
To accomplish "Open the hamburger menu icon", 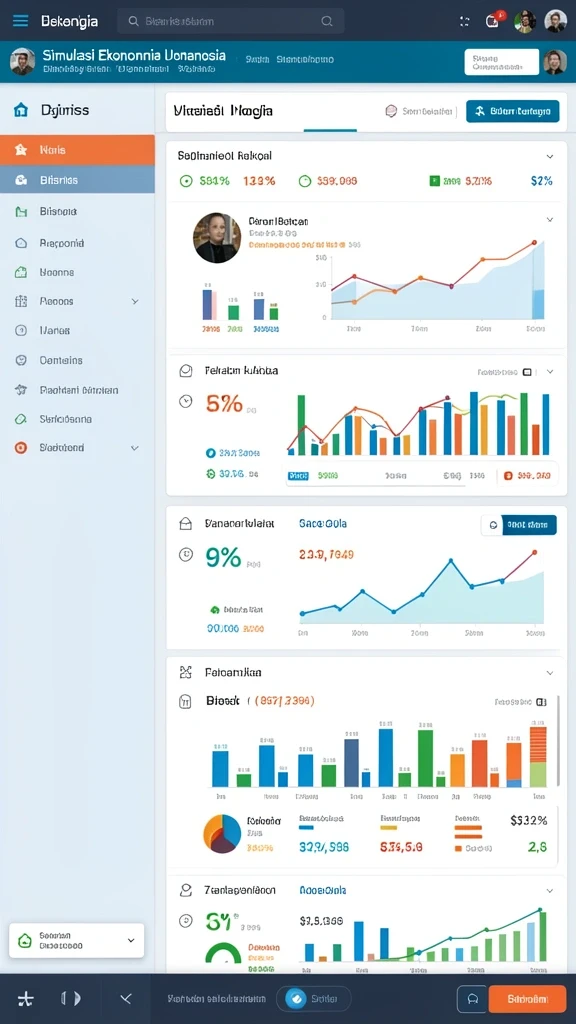I will (x=20, y=21).
